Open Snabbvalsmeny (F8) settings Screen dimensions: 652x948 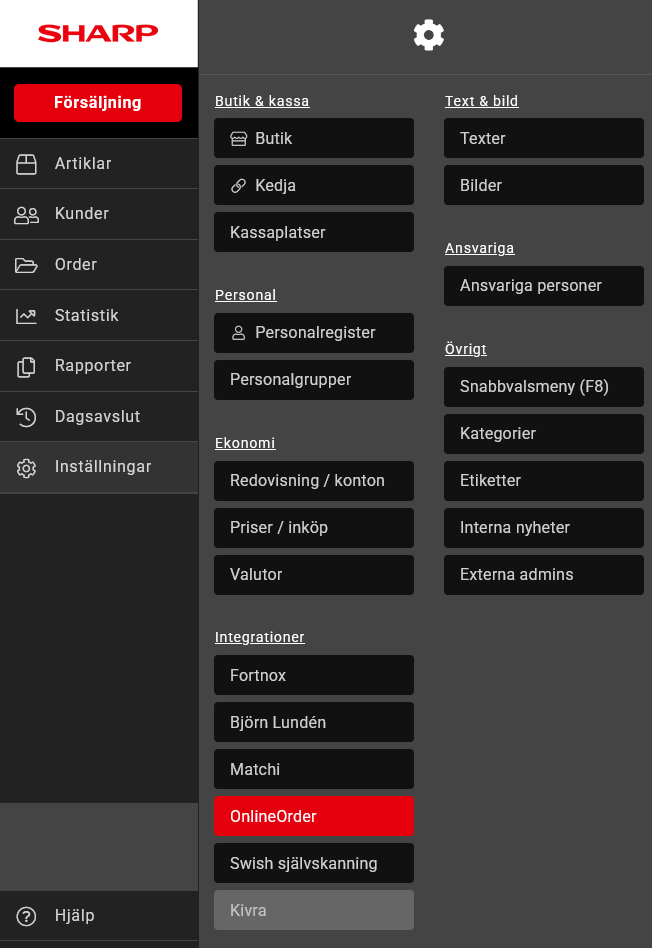543,386
